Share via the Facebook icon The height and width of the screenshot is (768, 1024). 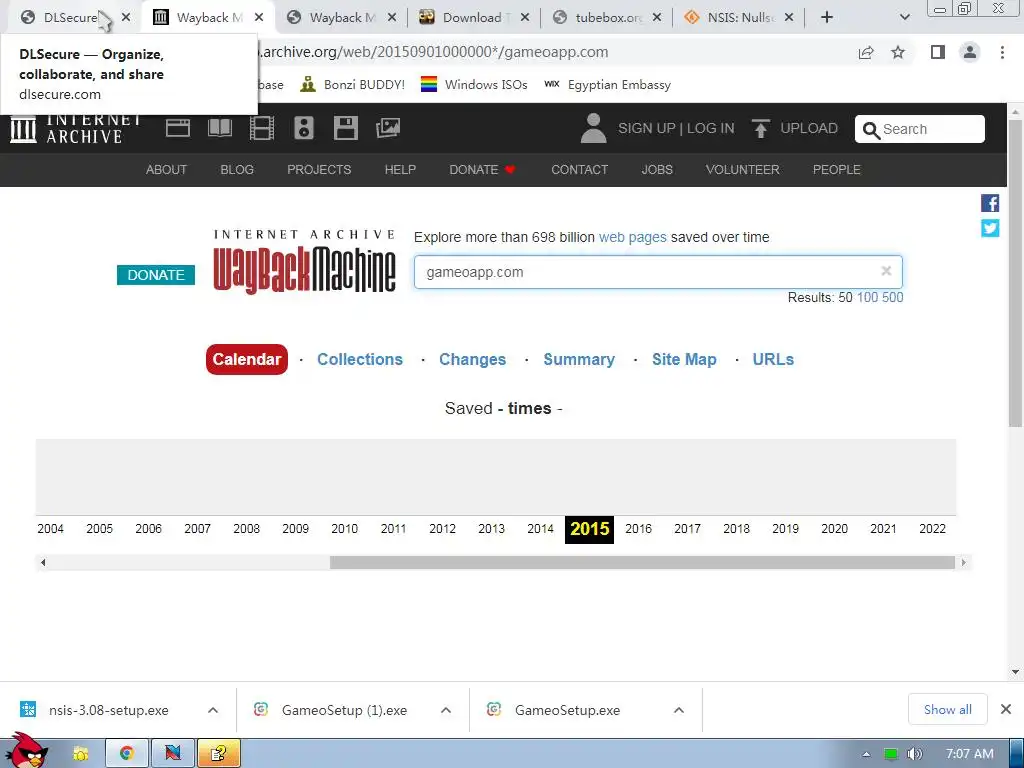tap(990, 203)
